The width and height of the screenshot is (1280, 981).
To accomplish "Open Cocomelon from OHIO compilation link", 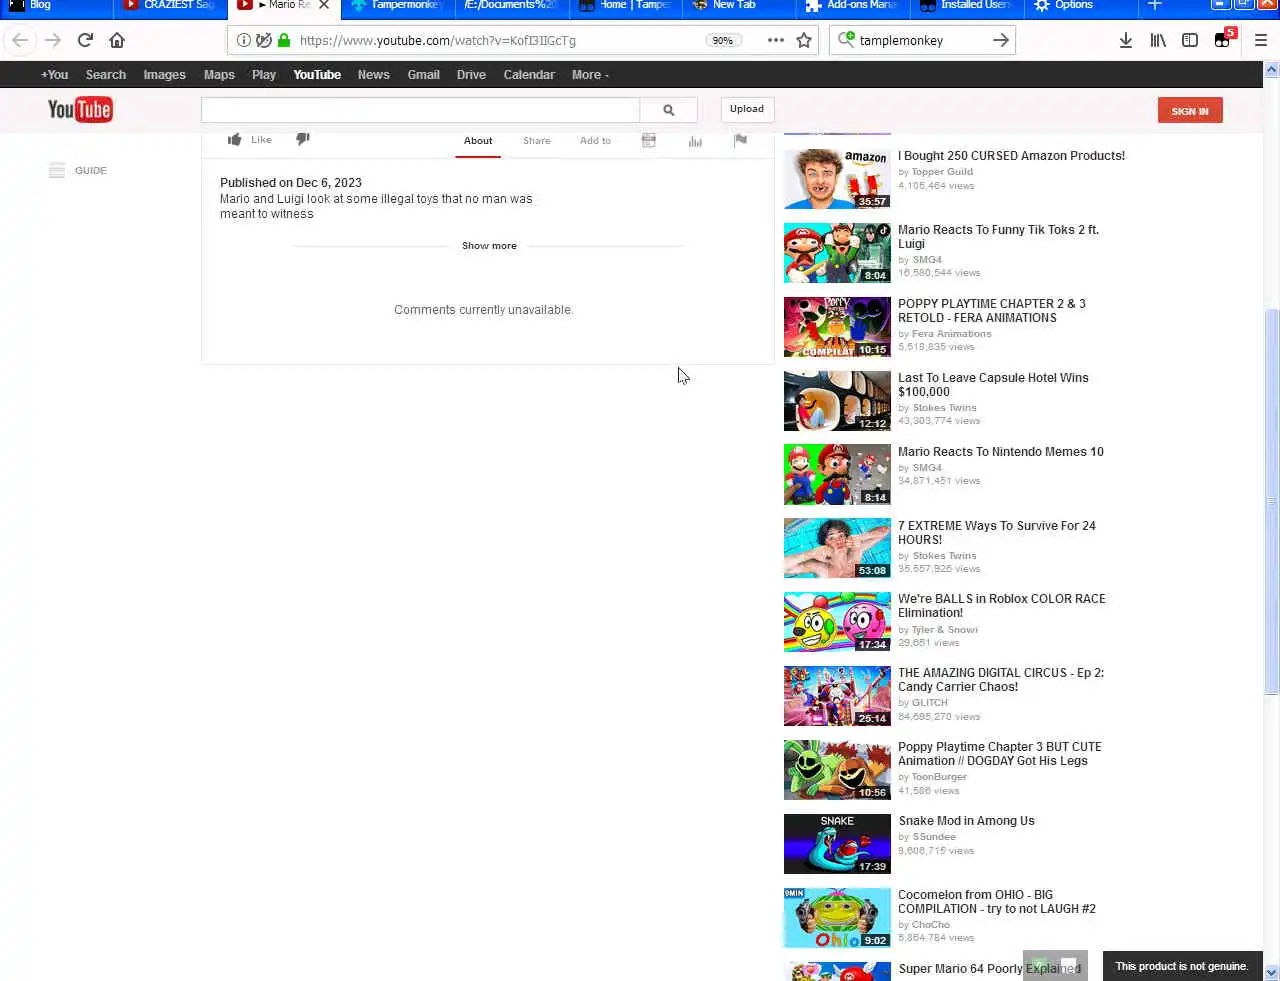I will coord(997,902).
